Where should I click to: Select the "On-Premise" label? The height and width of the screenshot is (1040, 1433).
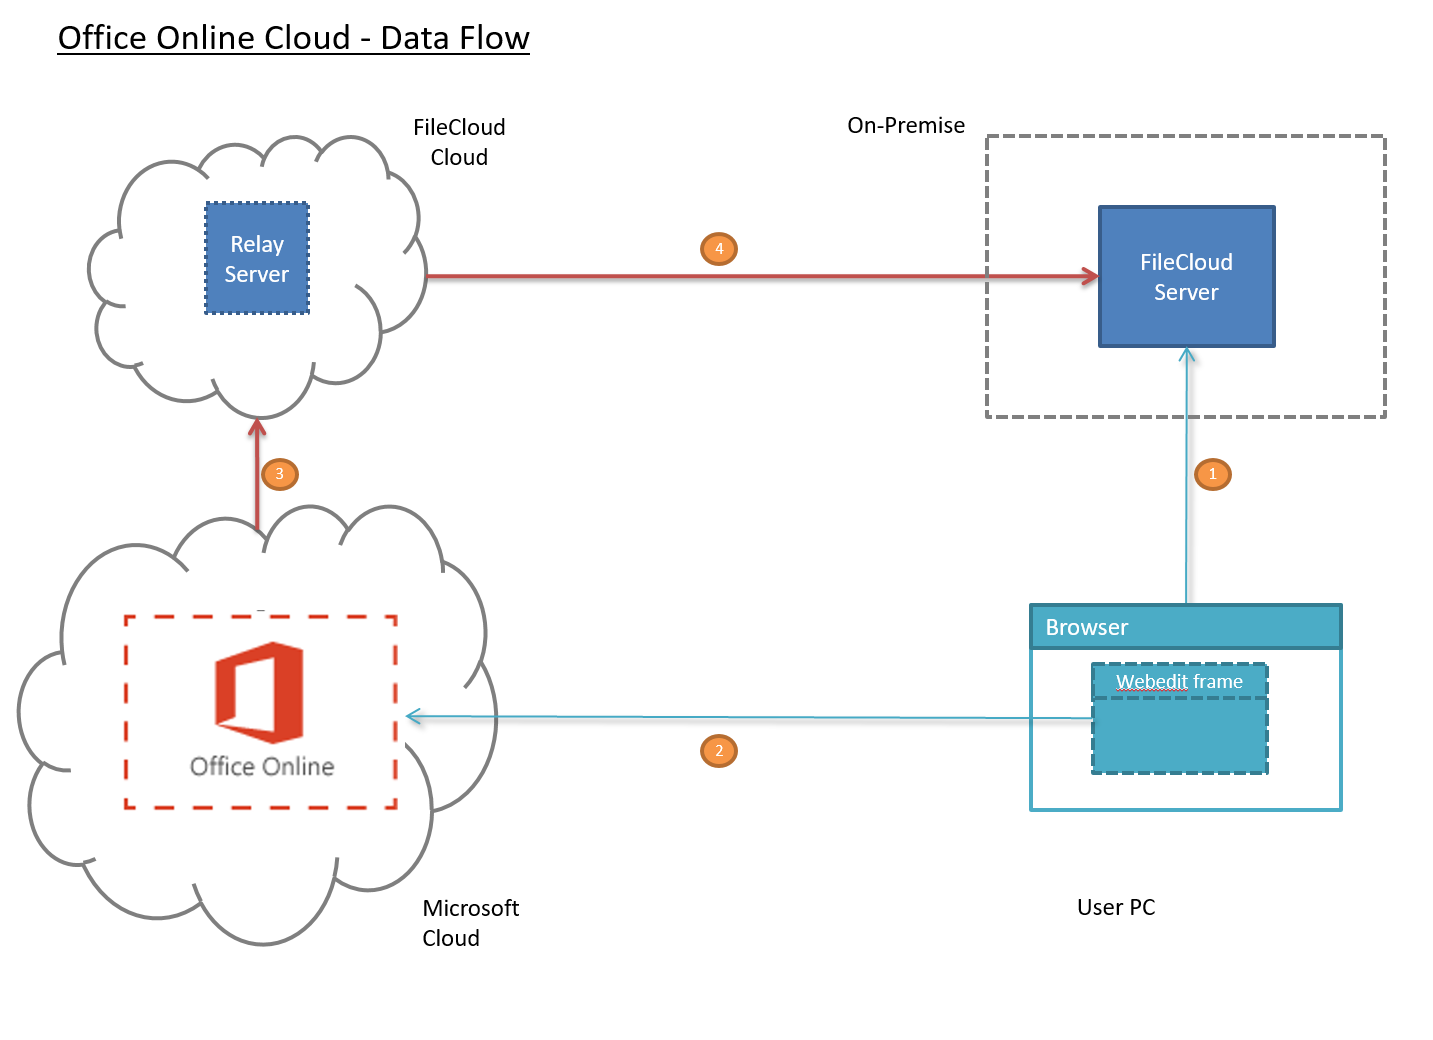pyautogui.click(x=906, y=125)
